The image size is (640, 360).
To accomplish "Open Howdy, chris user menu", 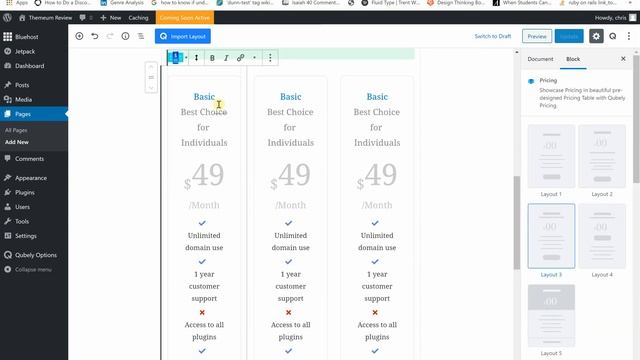I will [x=615, y=18].
